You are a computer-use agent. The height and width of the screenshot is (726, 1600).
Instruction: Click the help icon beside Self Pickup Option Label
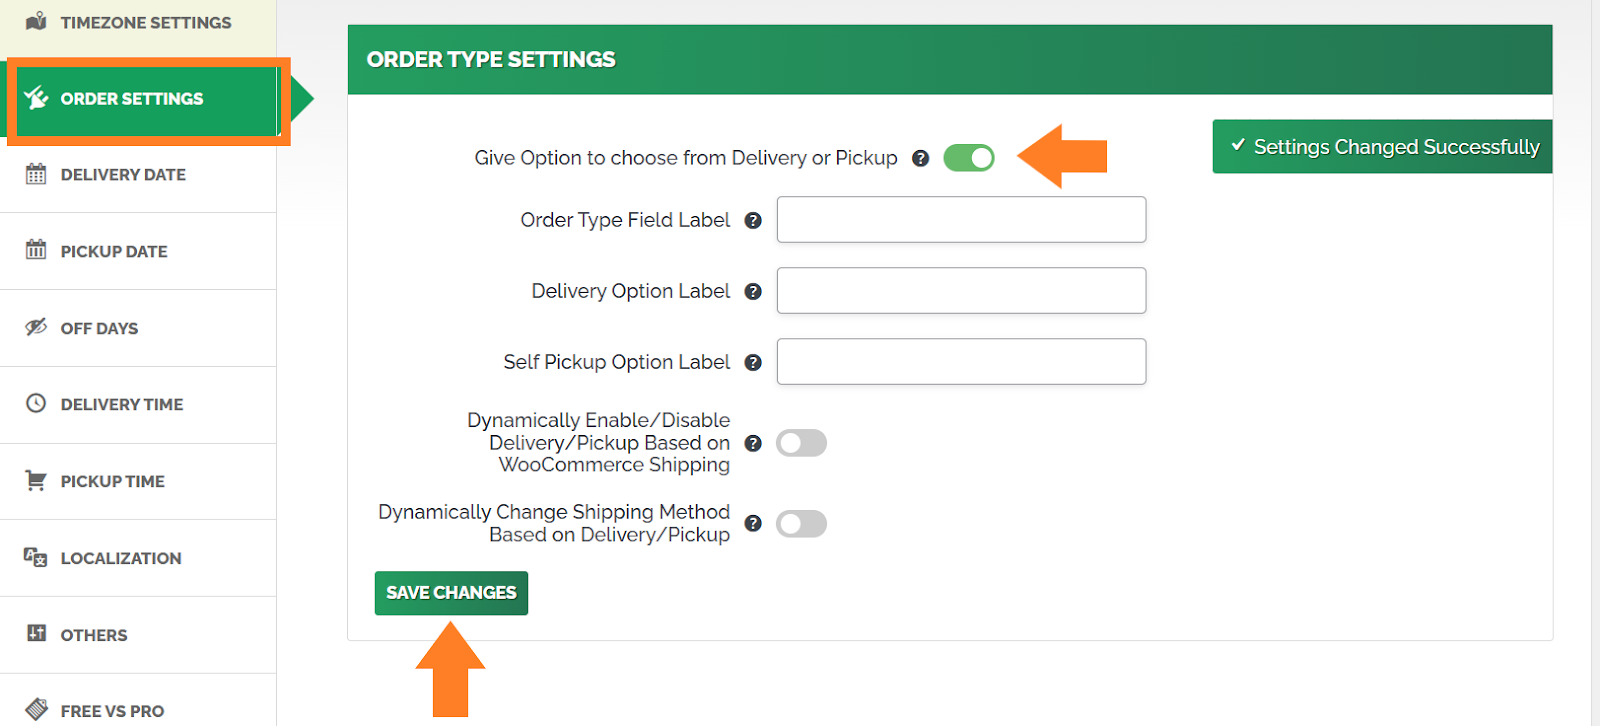pos(753,362)
